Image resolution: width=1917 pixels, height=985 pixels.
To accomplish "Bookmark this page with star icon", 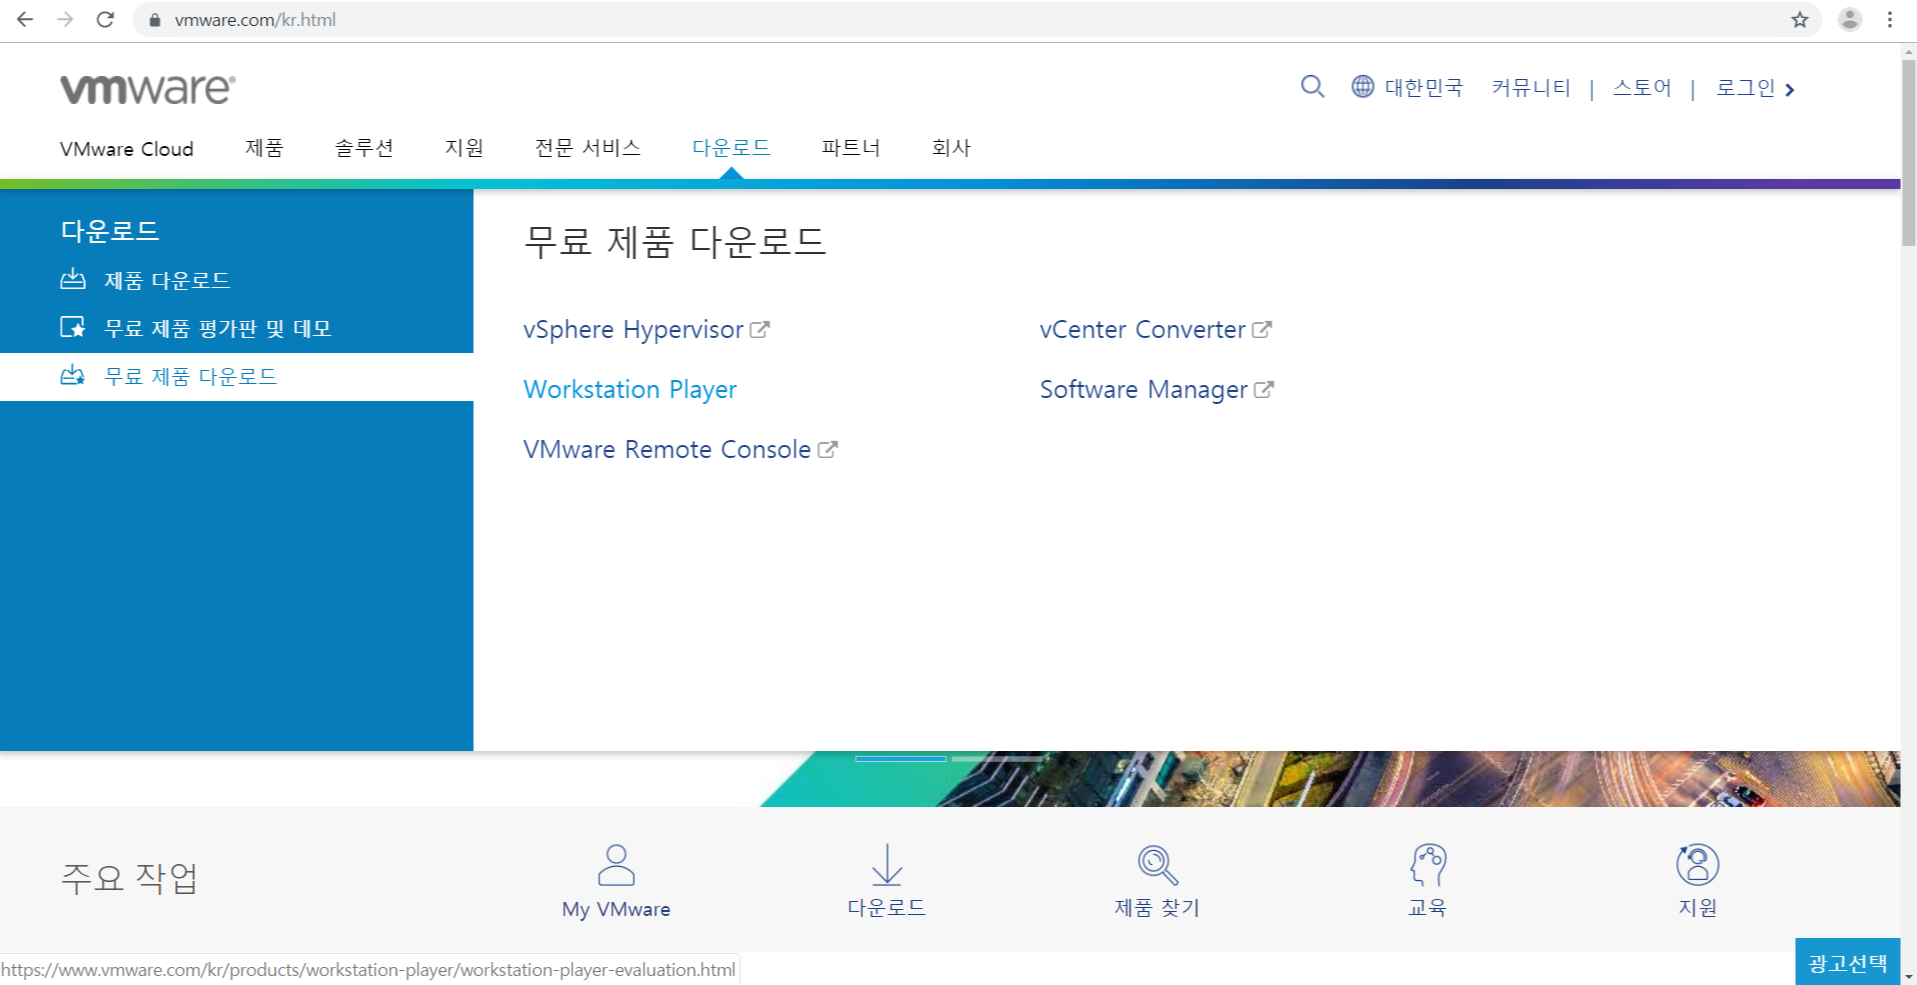I will pos(1800,19).
